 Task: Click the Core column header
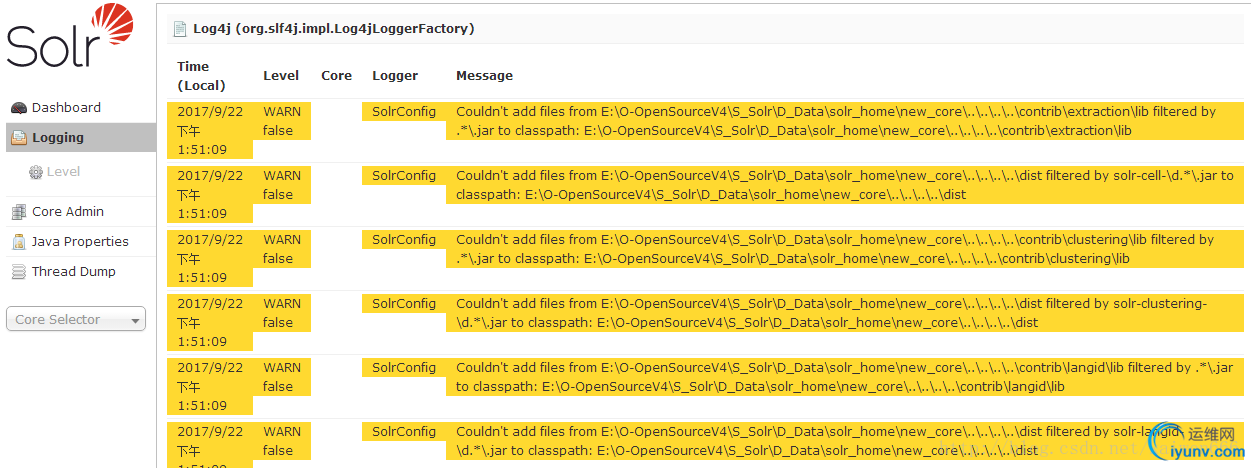(336, 76)
